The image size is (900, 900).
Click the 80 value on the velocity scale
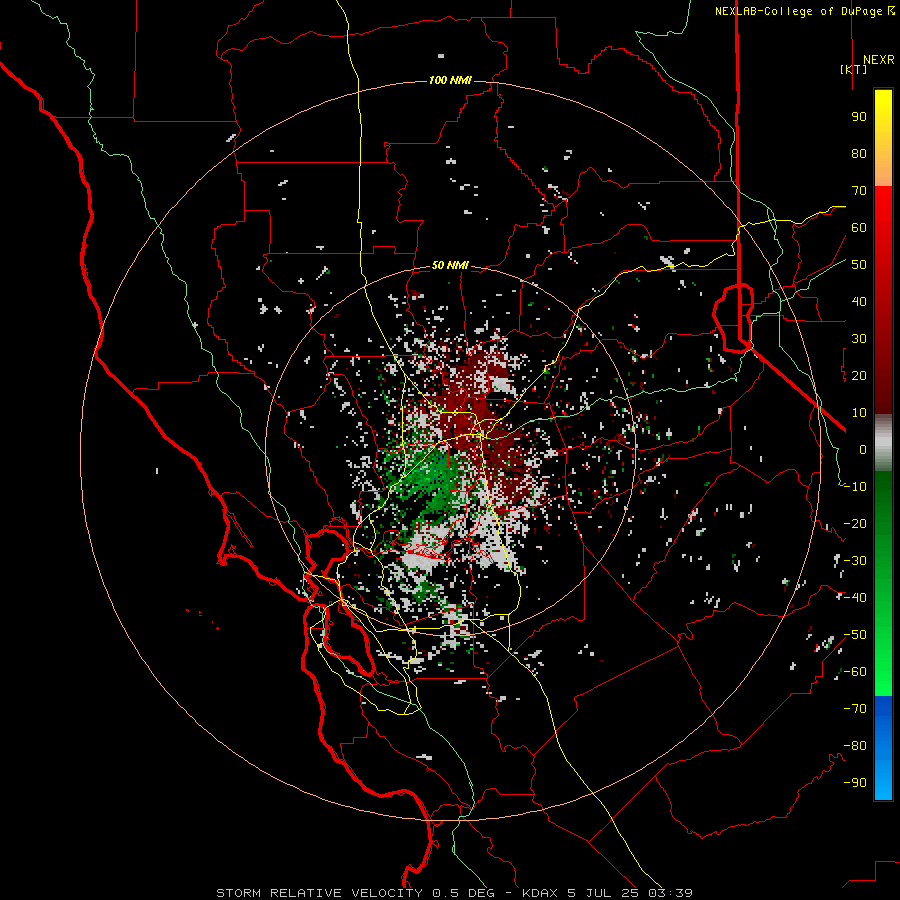pyautogui.click(x=859, y=154)
